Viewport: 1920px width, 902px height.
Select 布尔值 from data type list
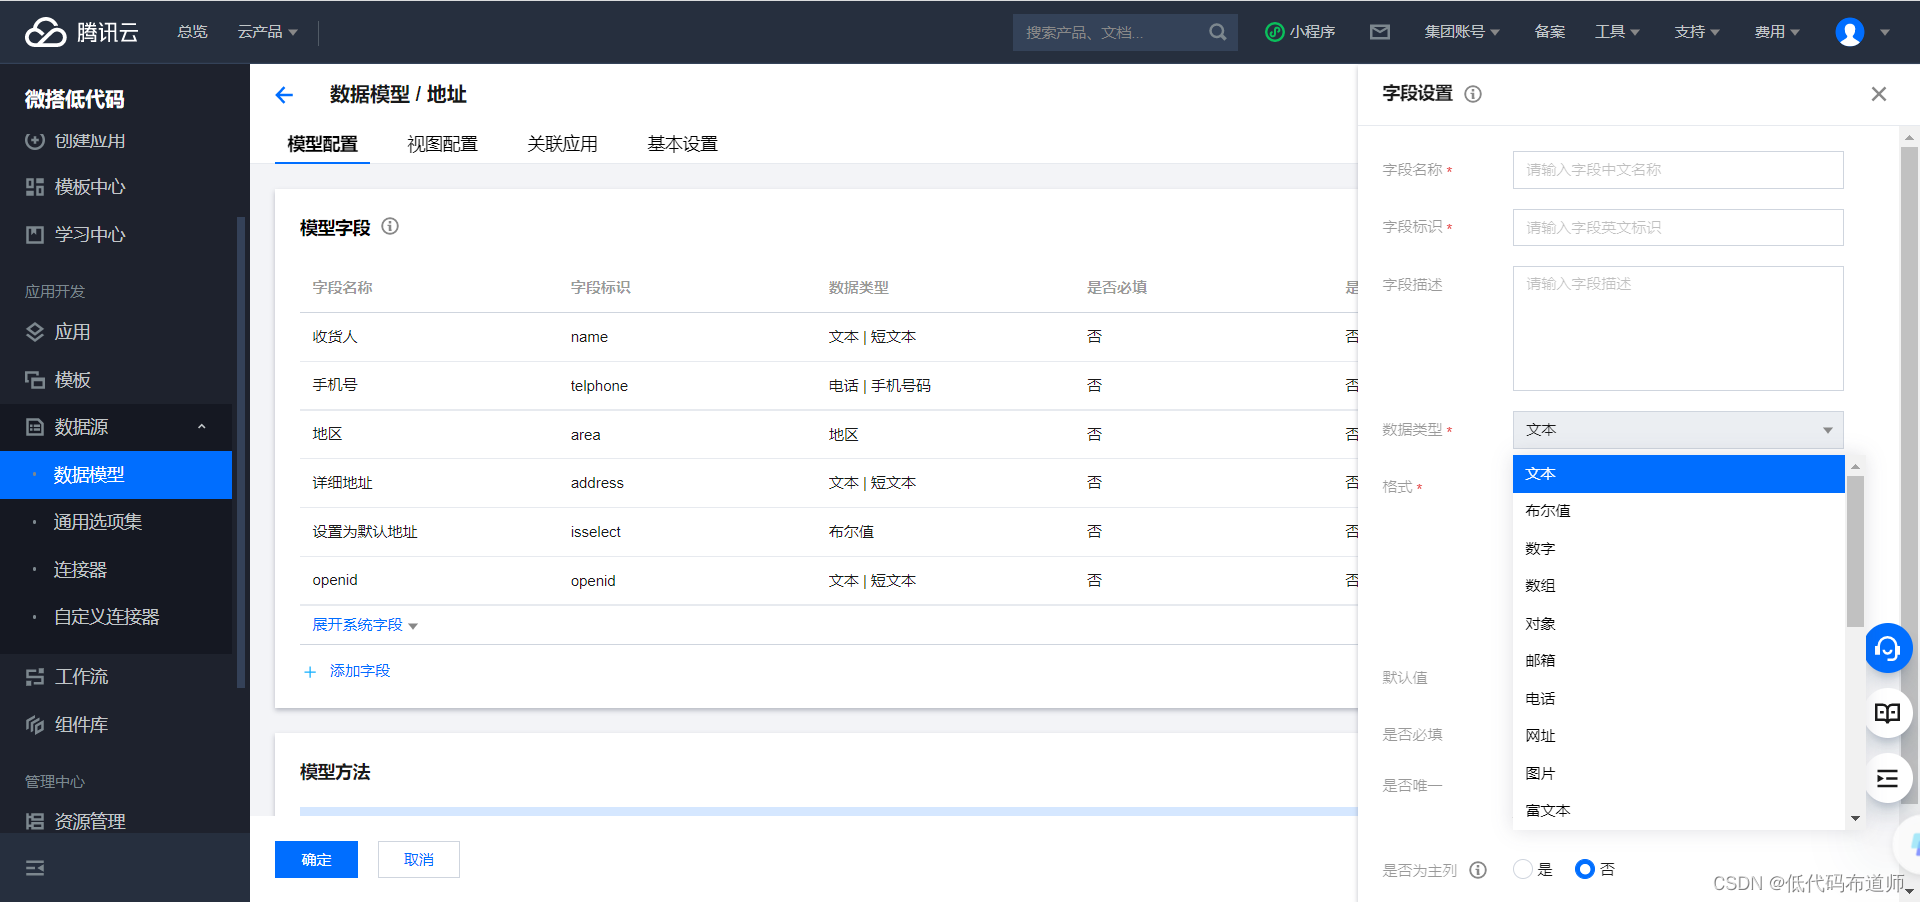[1678, 511]
